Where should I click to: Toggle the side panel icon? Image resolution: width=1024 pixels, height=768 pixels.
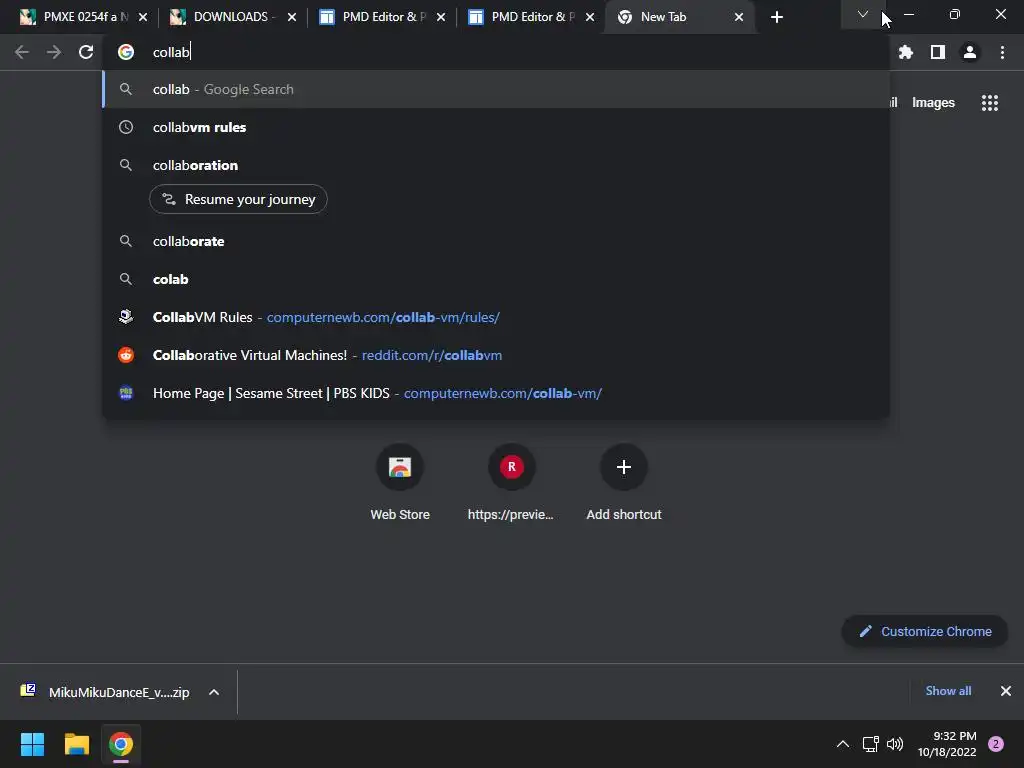click(x=938, y=52)
